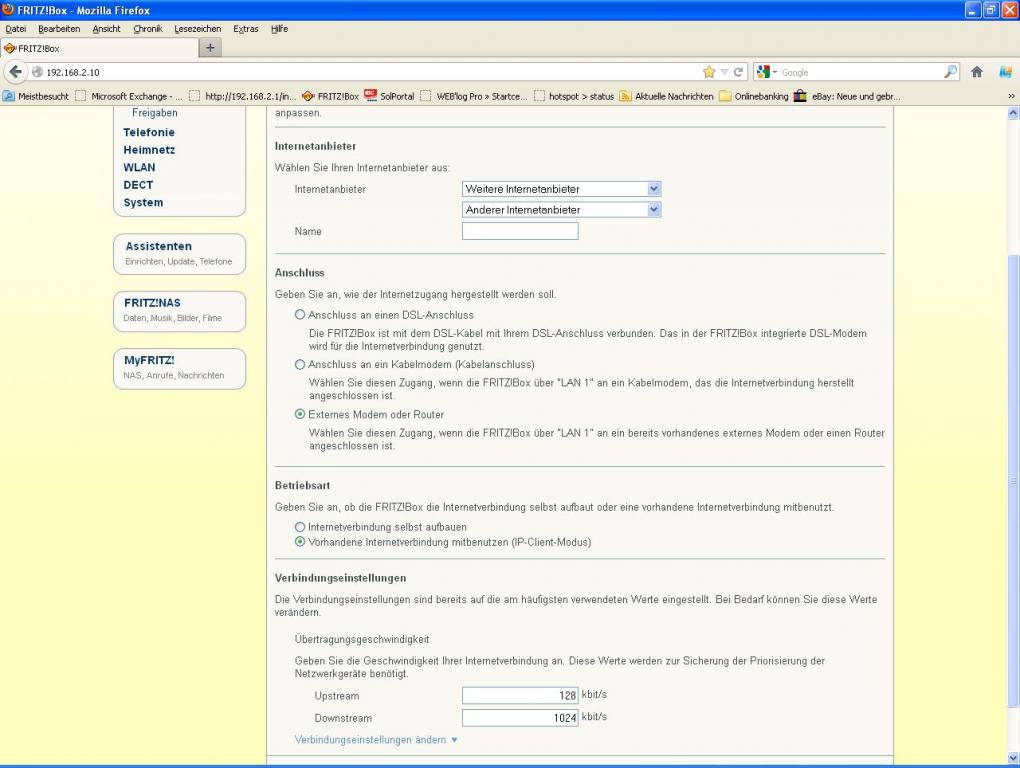
Task: Open the Telefonie sidebar section
Action: 149,132
